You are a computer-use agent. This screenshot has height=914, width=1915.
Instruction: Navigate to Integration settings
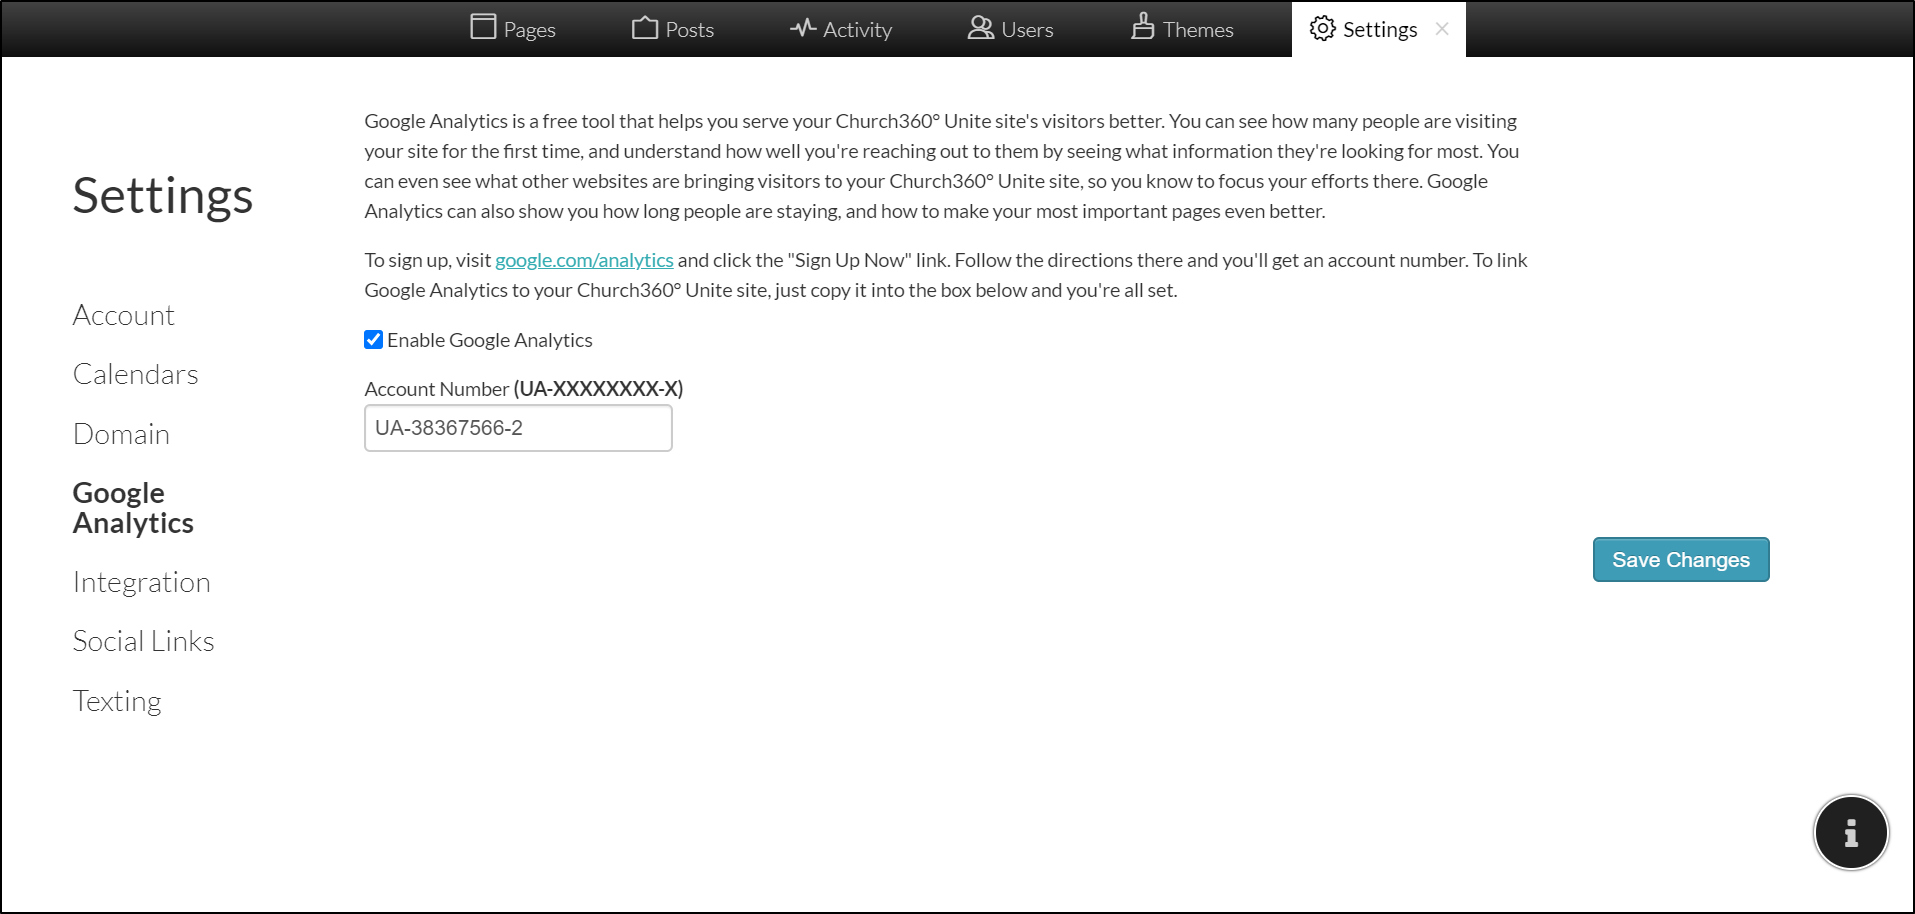[142, 582]
